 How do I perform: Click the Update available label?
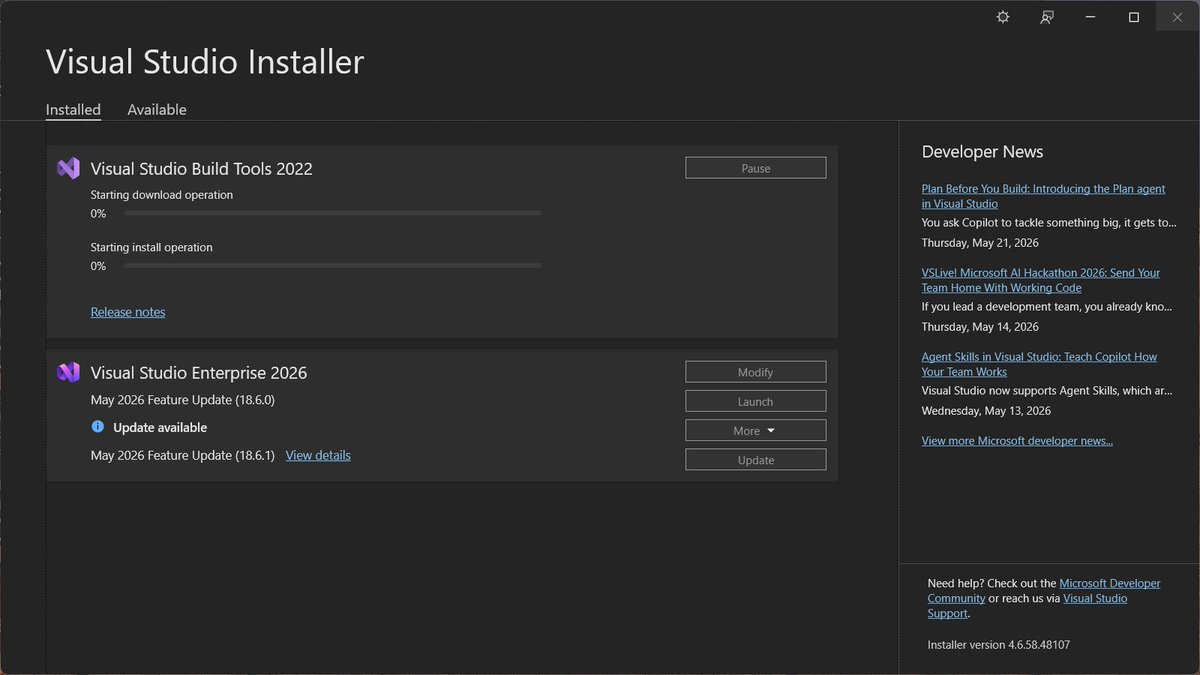tap(160, 427)
